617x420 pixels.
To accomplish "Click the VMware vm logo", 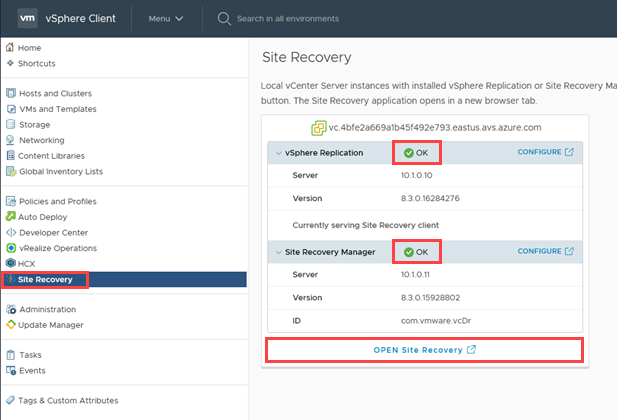I will point(27,18).
